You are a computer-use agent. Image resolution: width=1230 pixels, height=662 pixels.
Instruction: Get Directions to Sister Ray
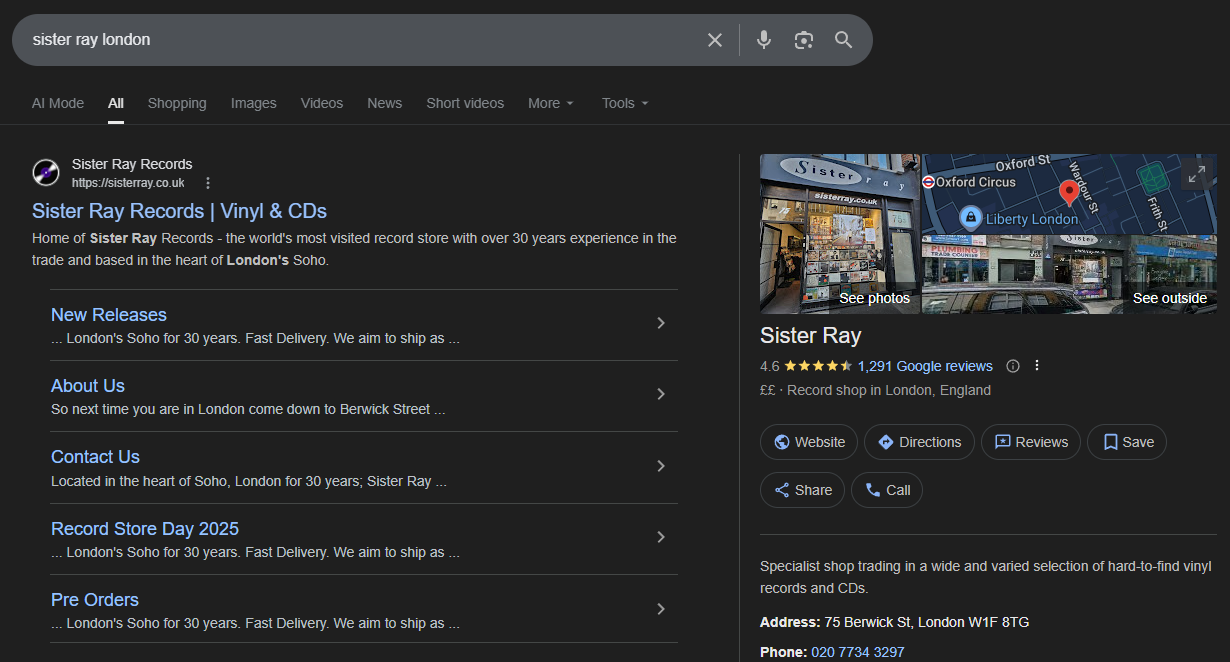point(919,441)
